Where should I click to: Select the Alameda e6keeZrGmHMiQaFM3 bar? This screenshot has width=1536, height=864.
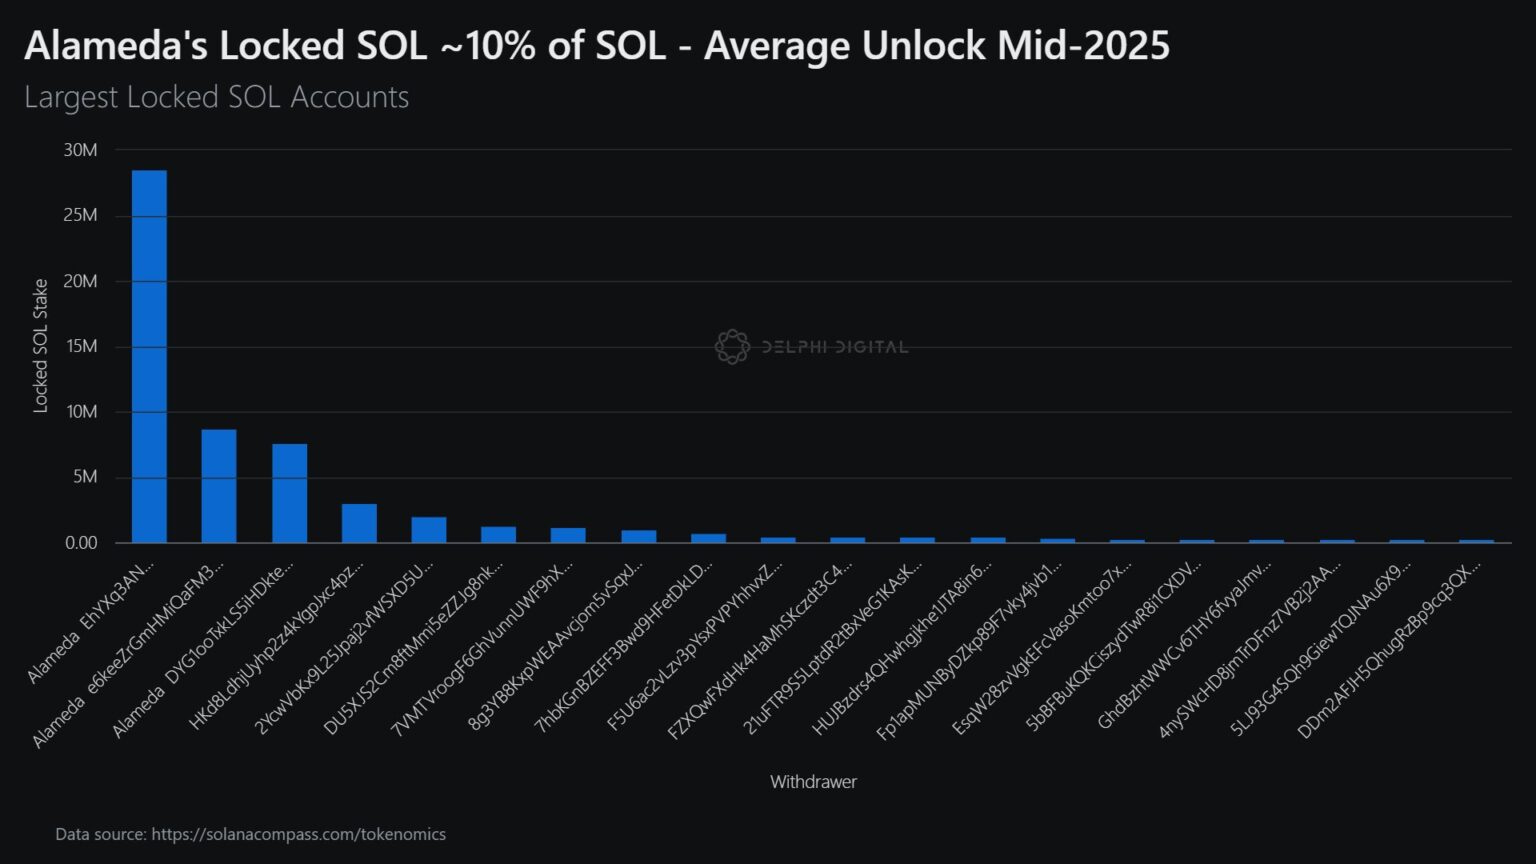tap(219, 486)
